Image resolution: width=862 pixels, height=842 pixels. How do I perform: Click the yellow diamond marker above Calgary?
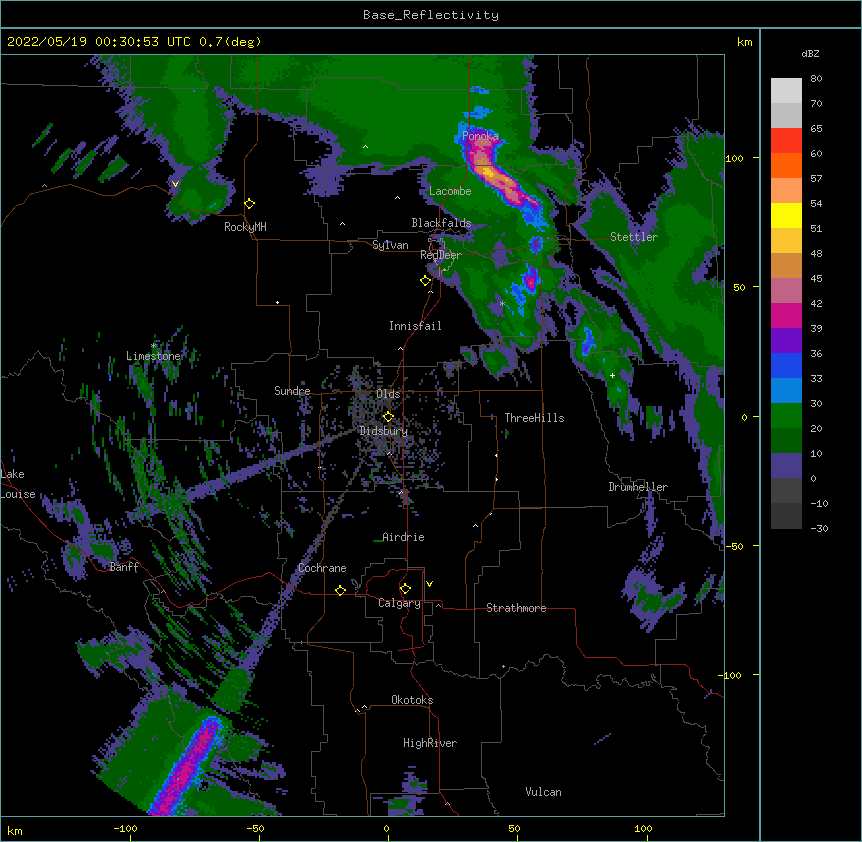(405, 589)
